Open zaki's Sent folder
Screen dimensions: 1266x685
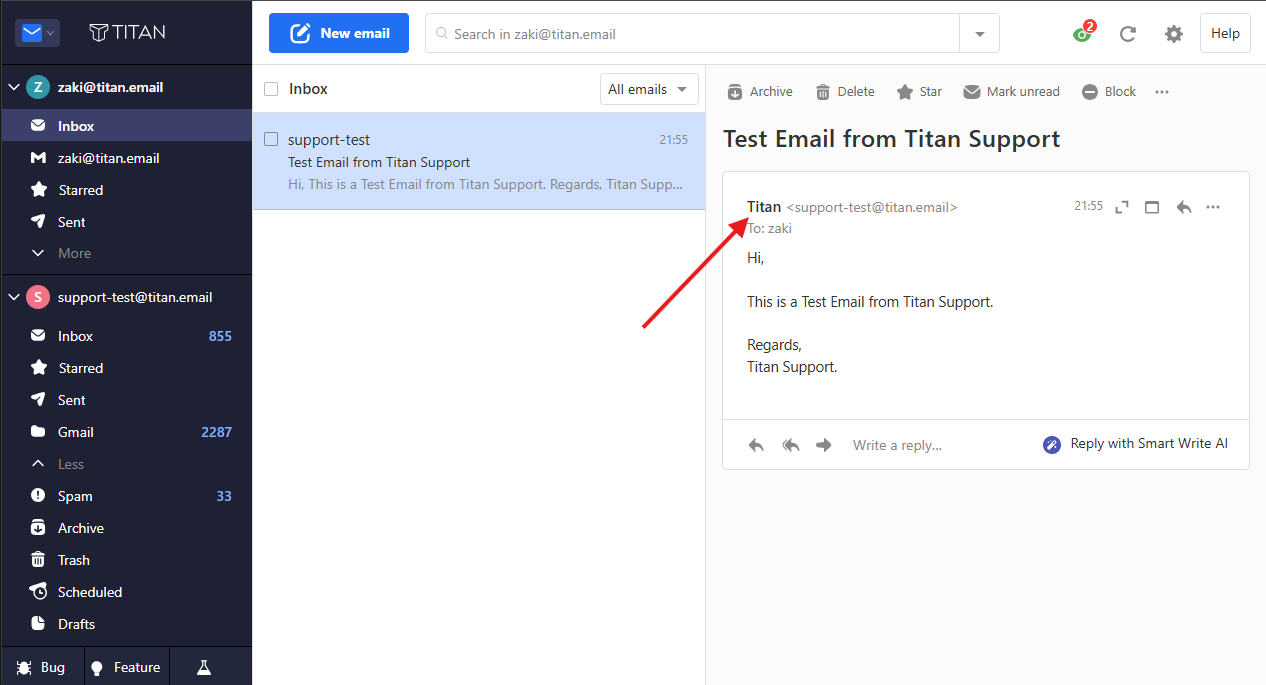click(x=126, y=222)
